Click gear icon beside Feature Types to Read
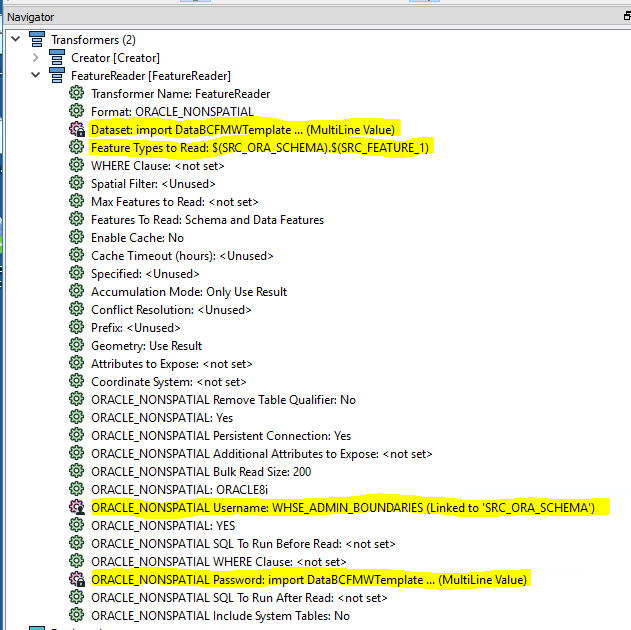Viewport: 631px width, 630px height. [x=76, y=147]
